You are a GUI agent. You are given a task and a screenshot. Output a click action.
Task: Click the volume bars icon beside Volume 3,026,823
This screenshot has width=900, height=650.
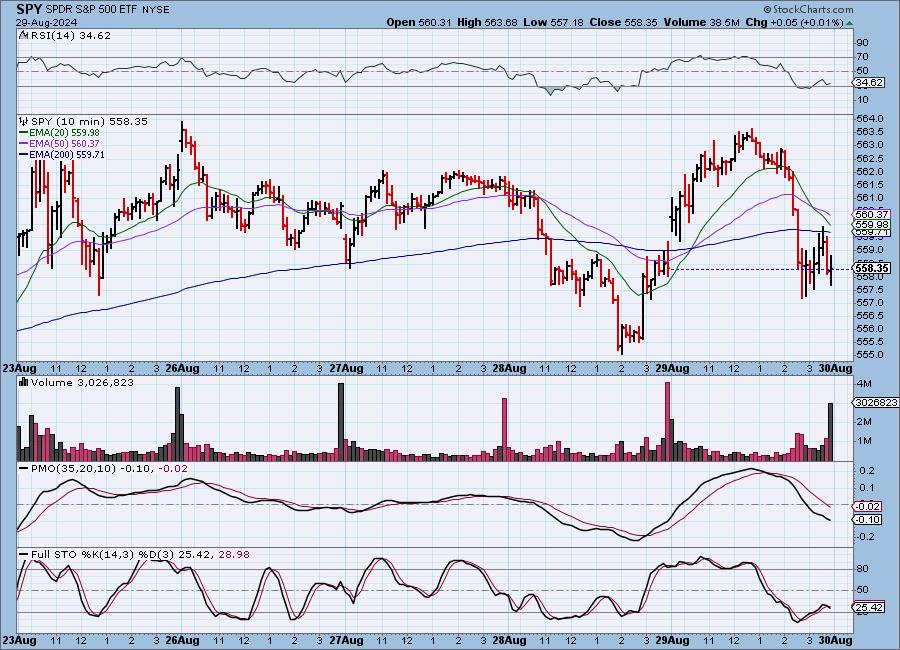click(x=24, y=382)
